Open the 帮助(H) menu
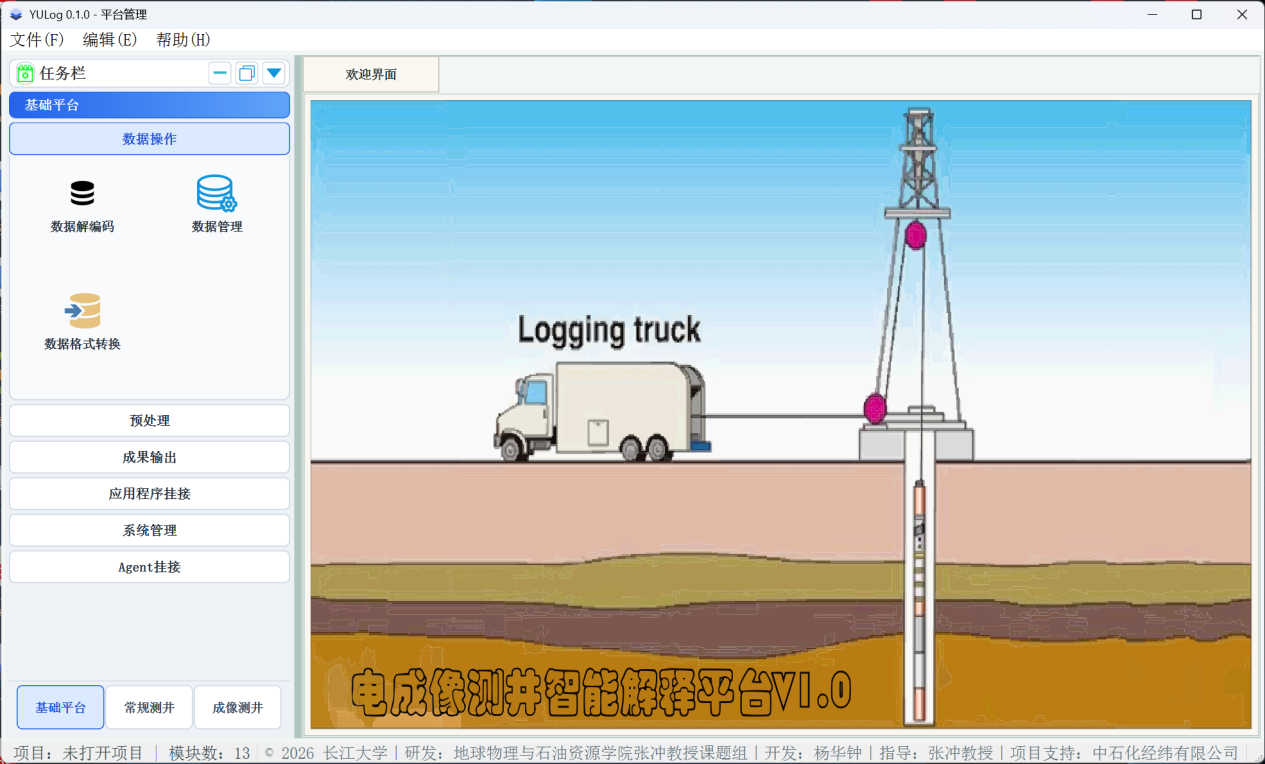 coord(183,40)
